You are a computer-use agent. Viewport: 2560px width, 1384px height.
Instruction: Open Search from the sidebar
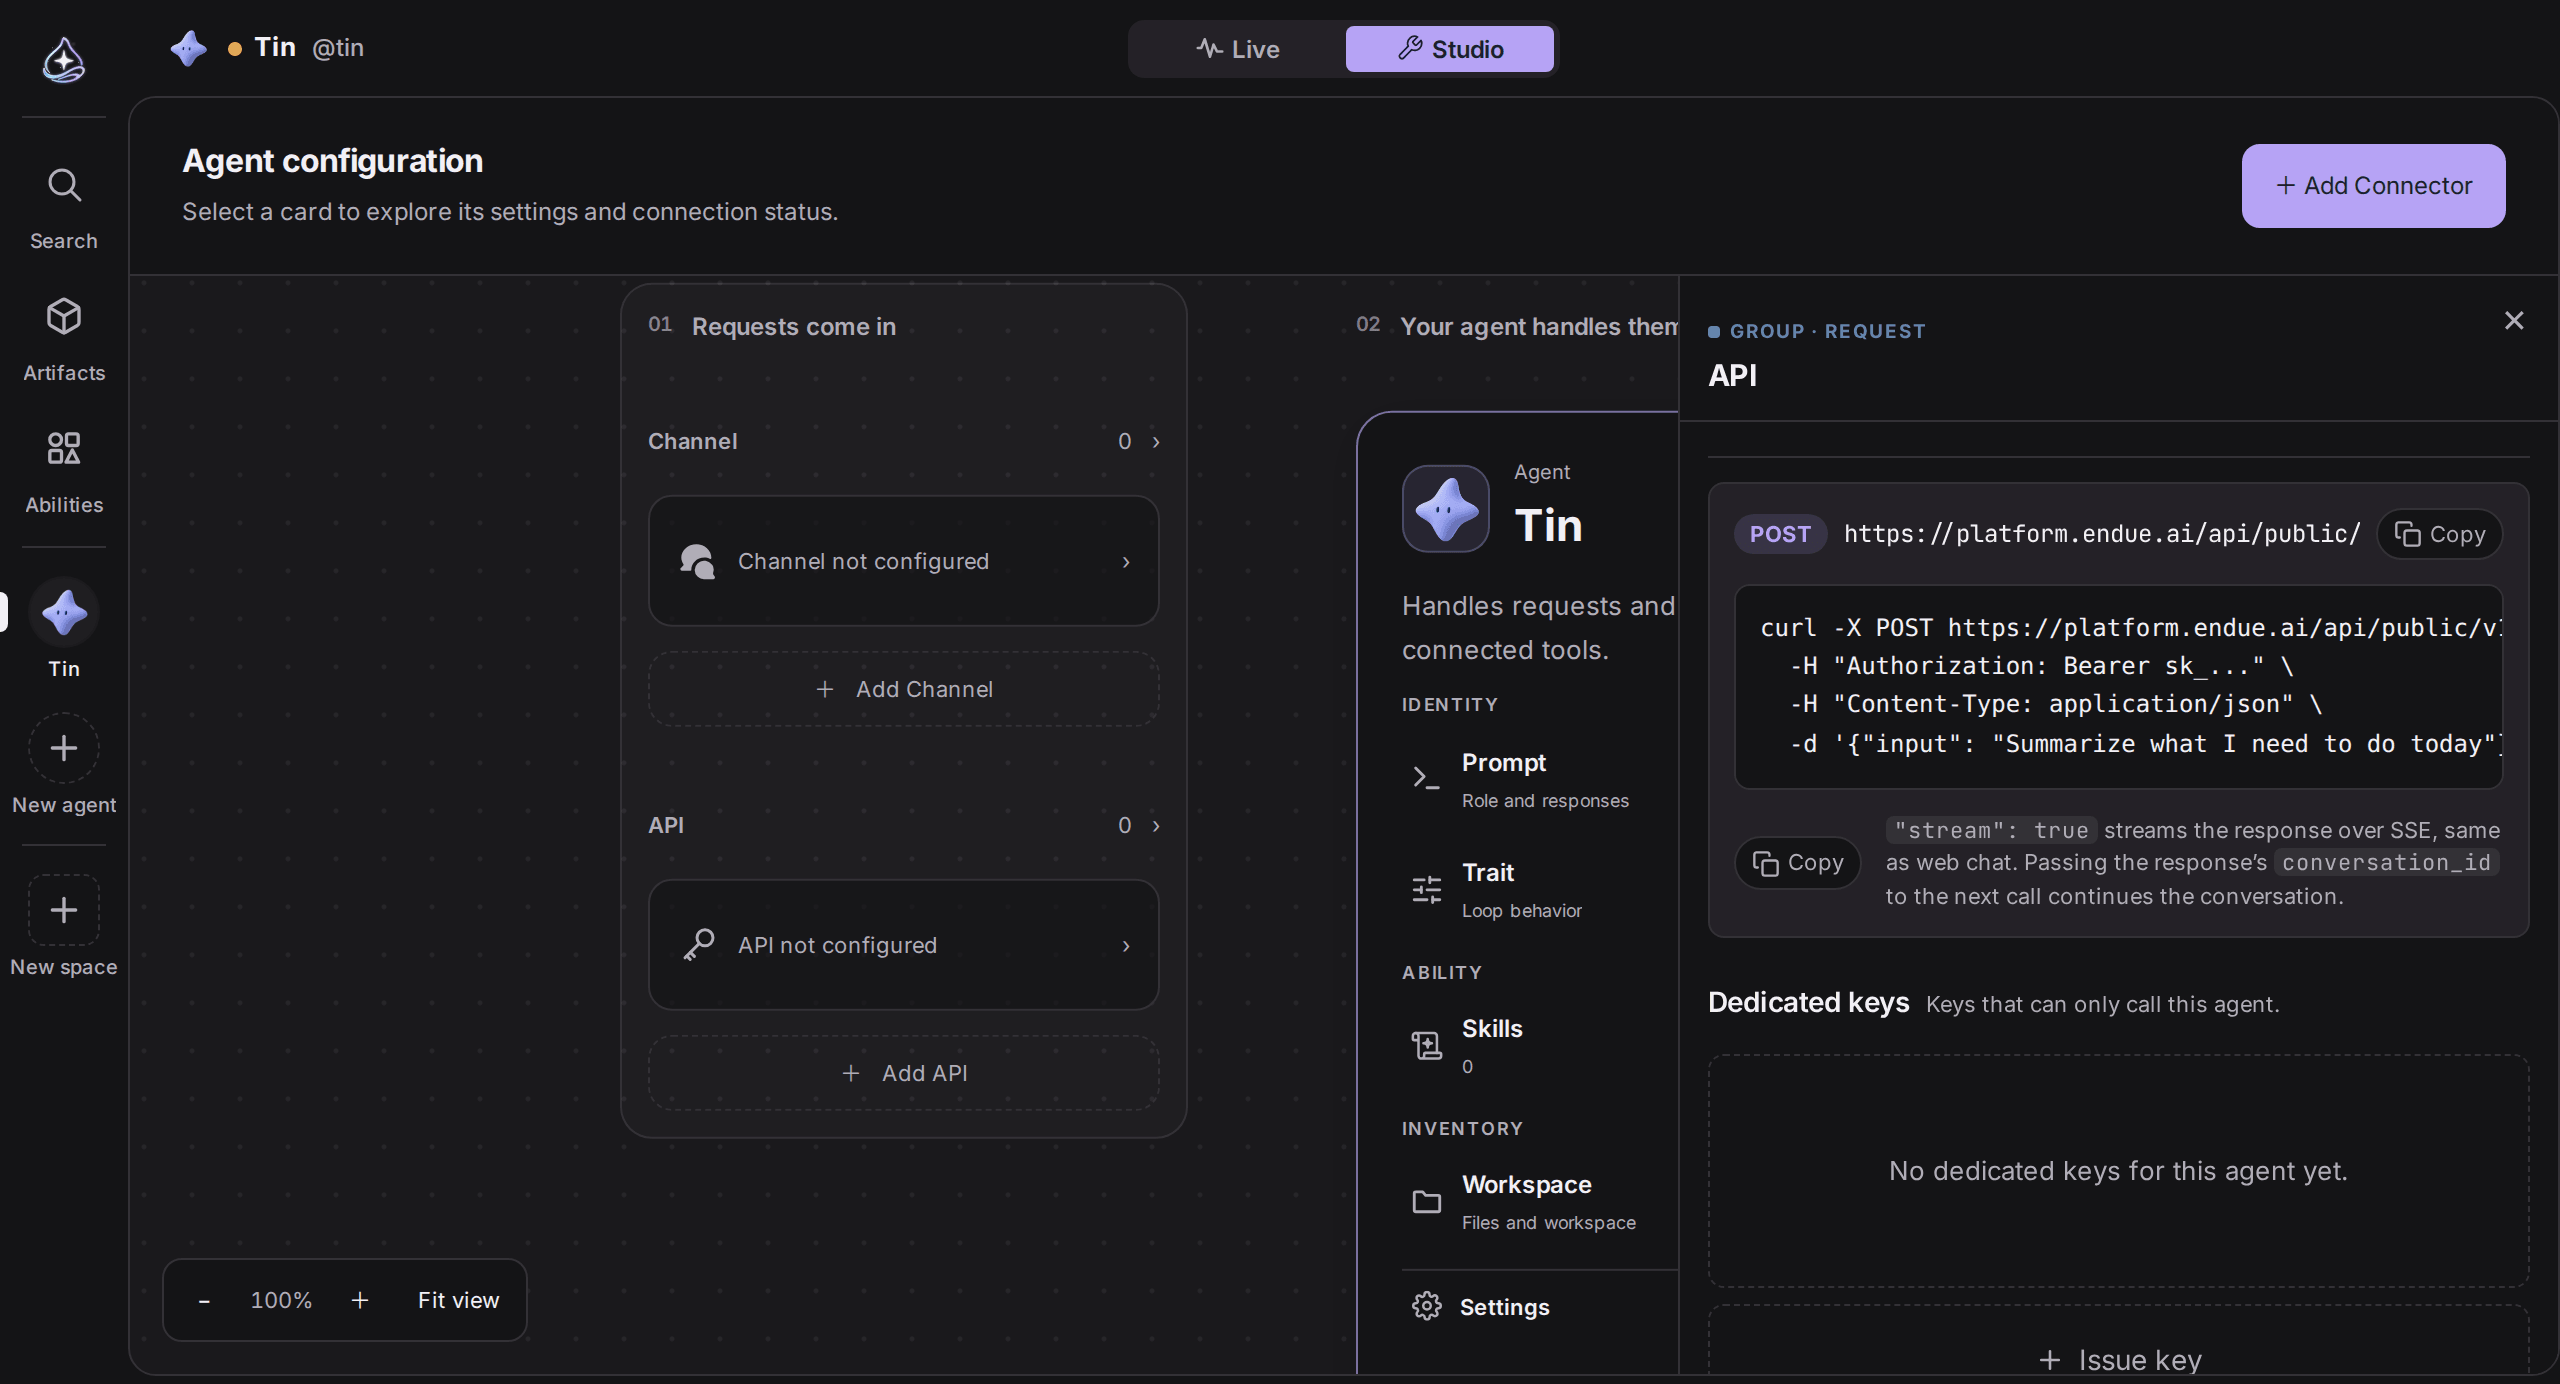(64, 209)
